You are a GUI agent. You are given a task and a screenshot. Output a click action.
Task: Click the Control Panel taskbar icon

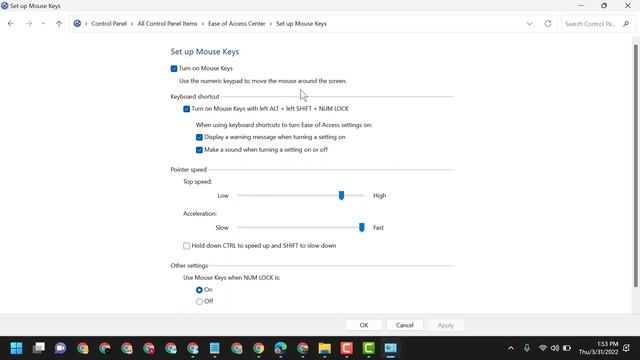point(391,348)
